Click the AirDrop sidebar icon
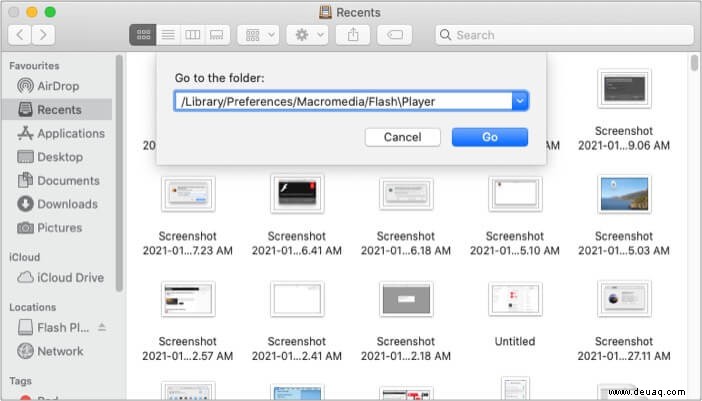 [x=25, y=85]
